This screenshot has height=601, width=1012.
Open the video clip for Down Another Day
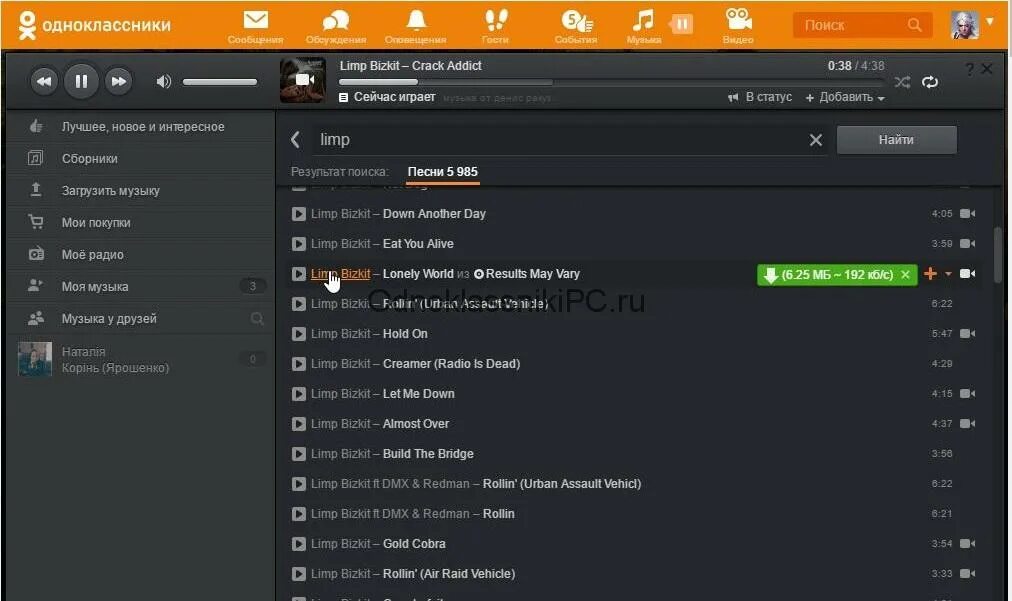click(x=967, y=214)
